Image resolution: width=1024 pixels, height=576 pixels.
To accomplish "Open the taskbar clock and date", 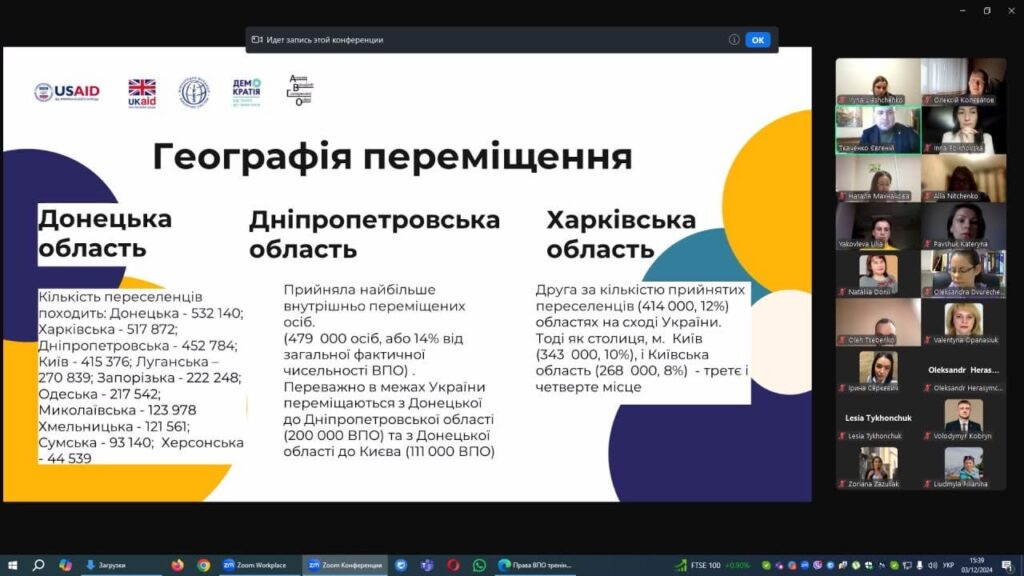I will (x=976, y=565).
